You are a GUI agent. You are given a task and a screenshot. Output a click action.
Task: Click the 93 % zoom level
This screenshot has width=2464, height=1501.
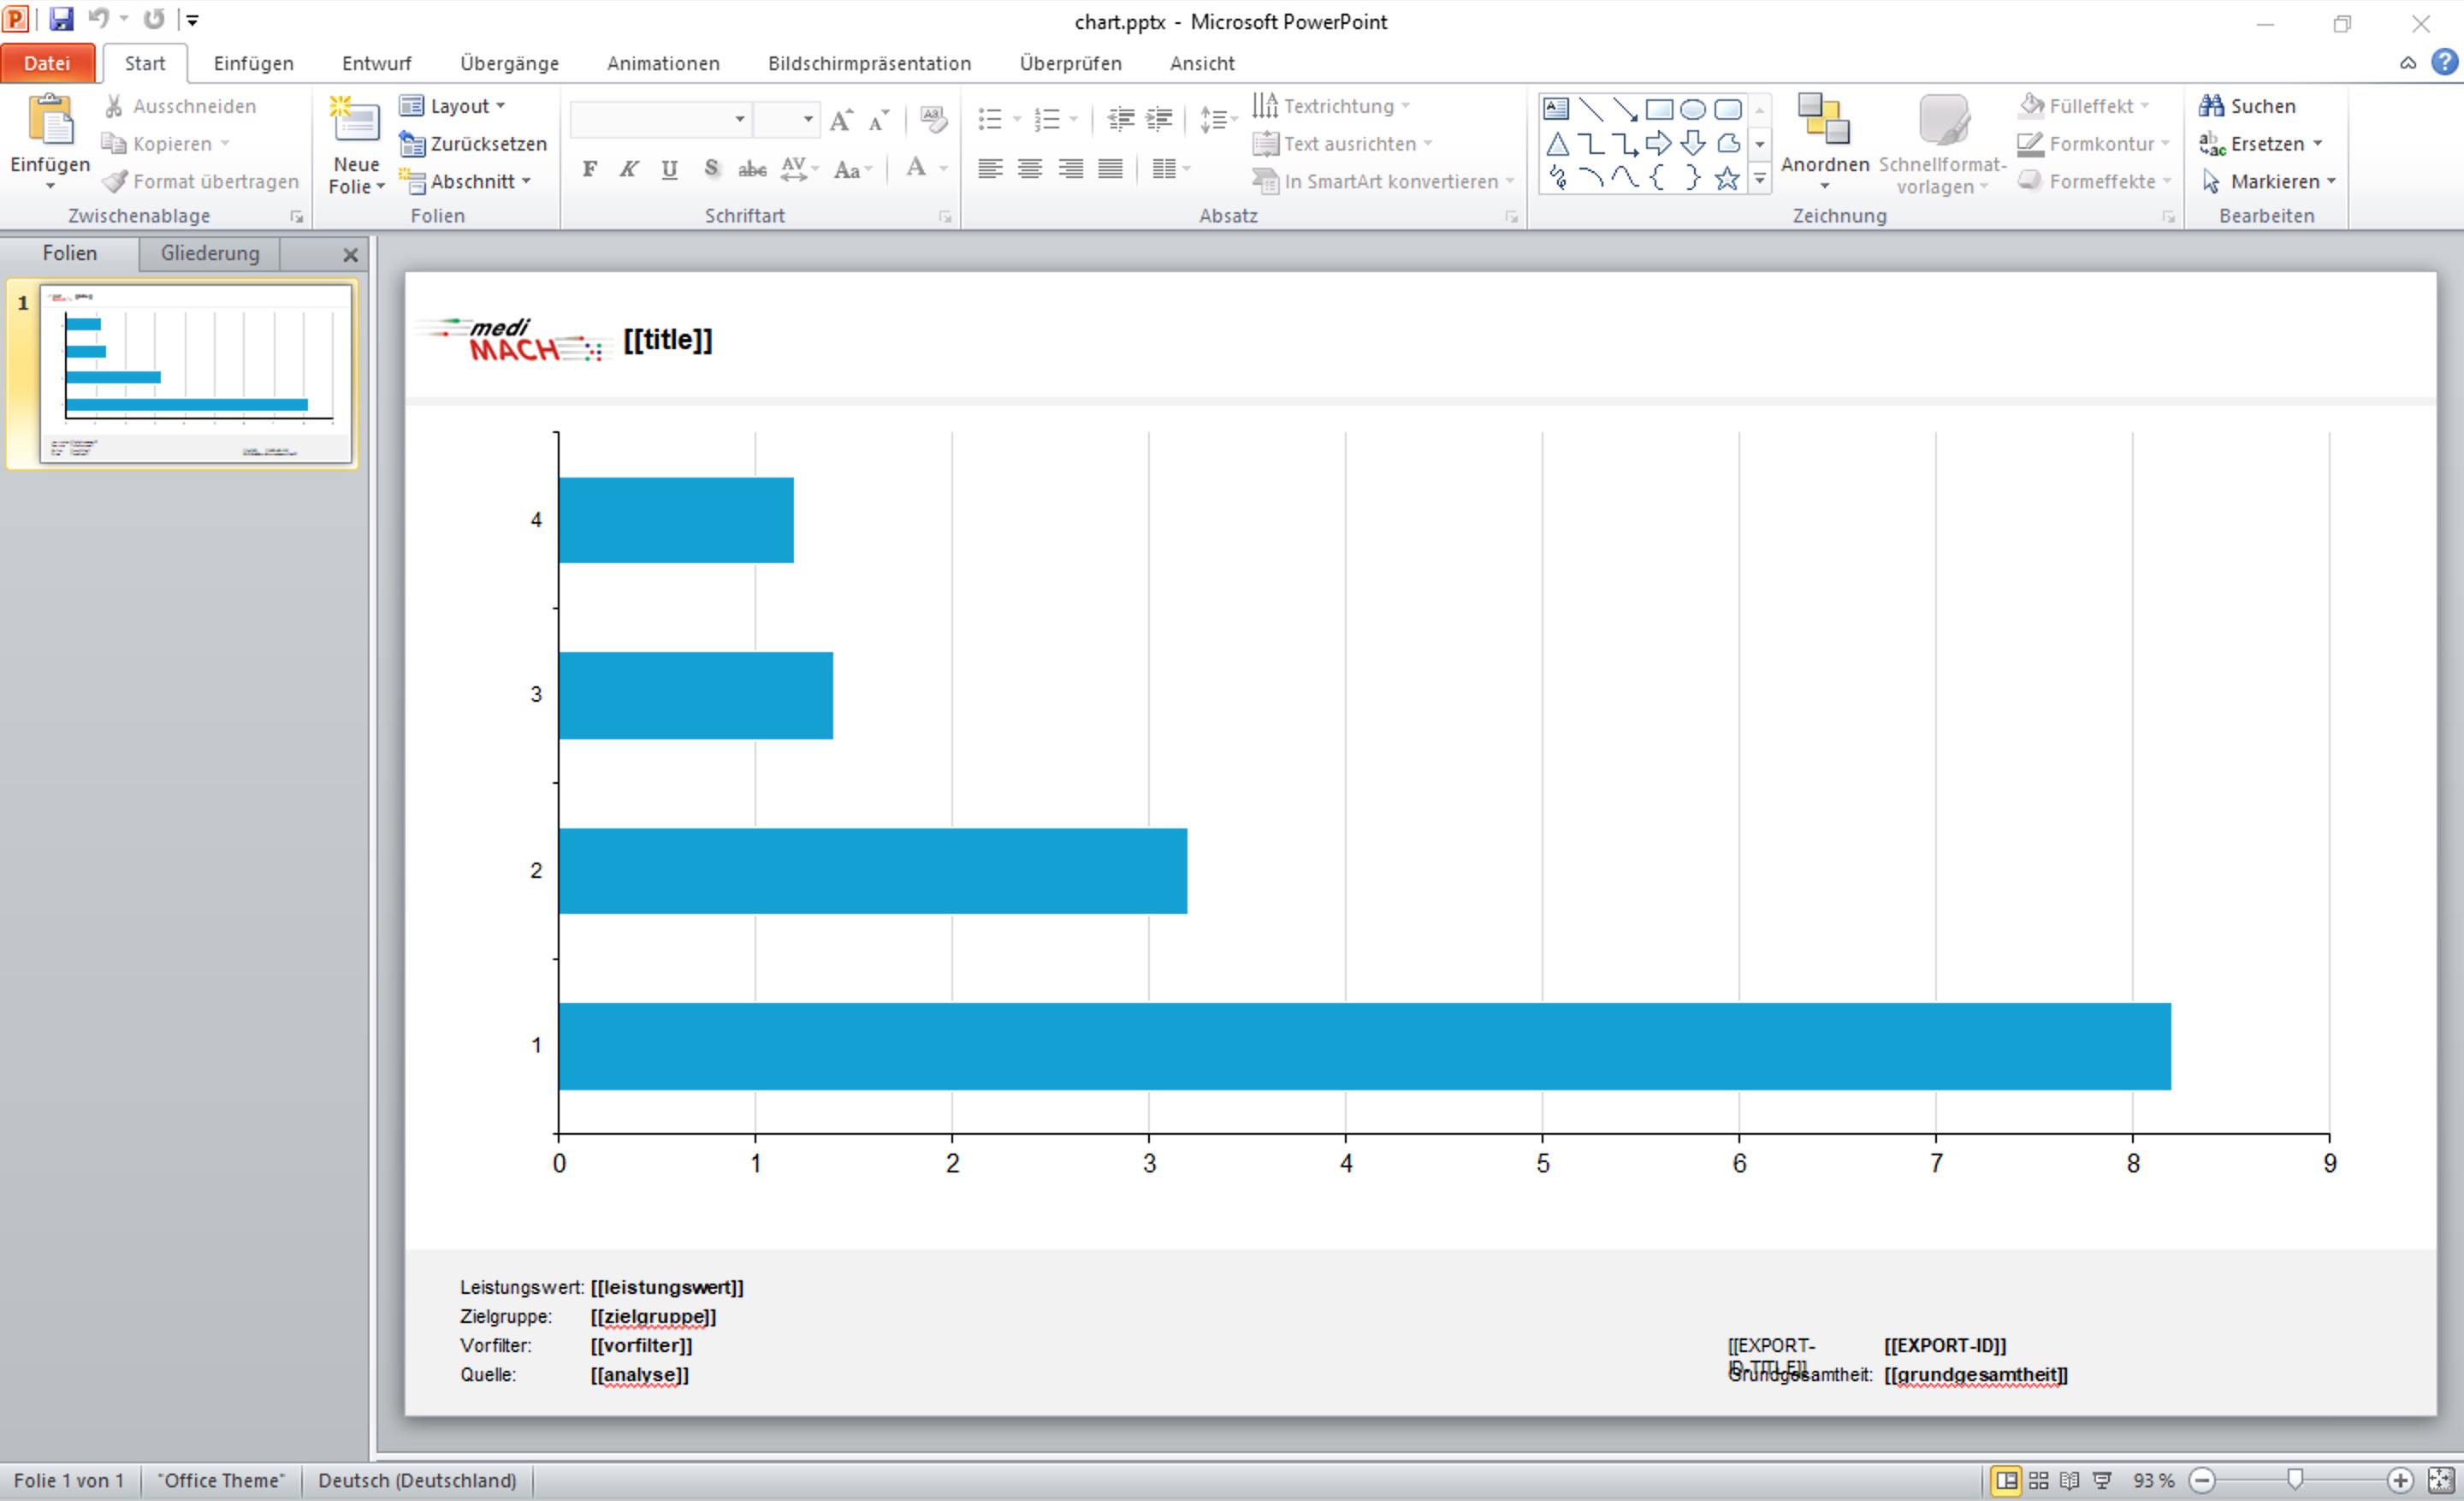tap(2153, 1480)
